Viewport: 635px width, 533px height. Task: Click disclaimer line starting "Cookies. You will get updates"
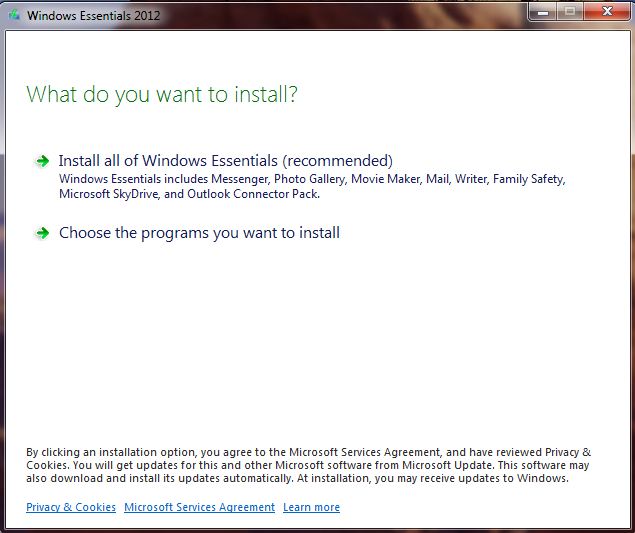point(308,466)
